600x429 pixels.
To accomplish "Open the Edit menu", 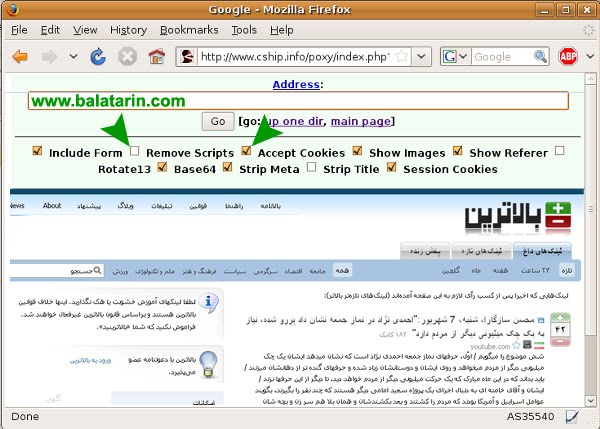I will pyautogui.click(x=50, y=30).
